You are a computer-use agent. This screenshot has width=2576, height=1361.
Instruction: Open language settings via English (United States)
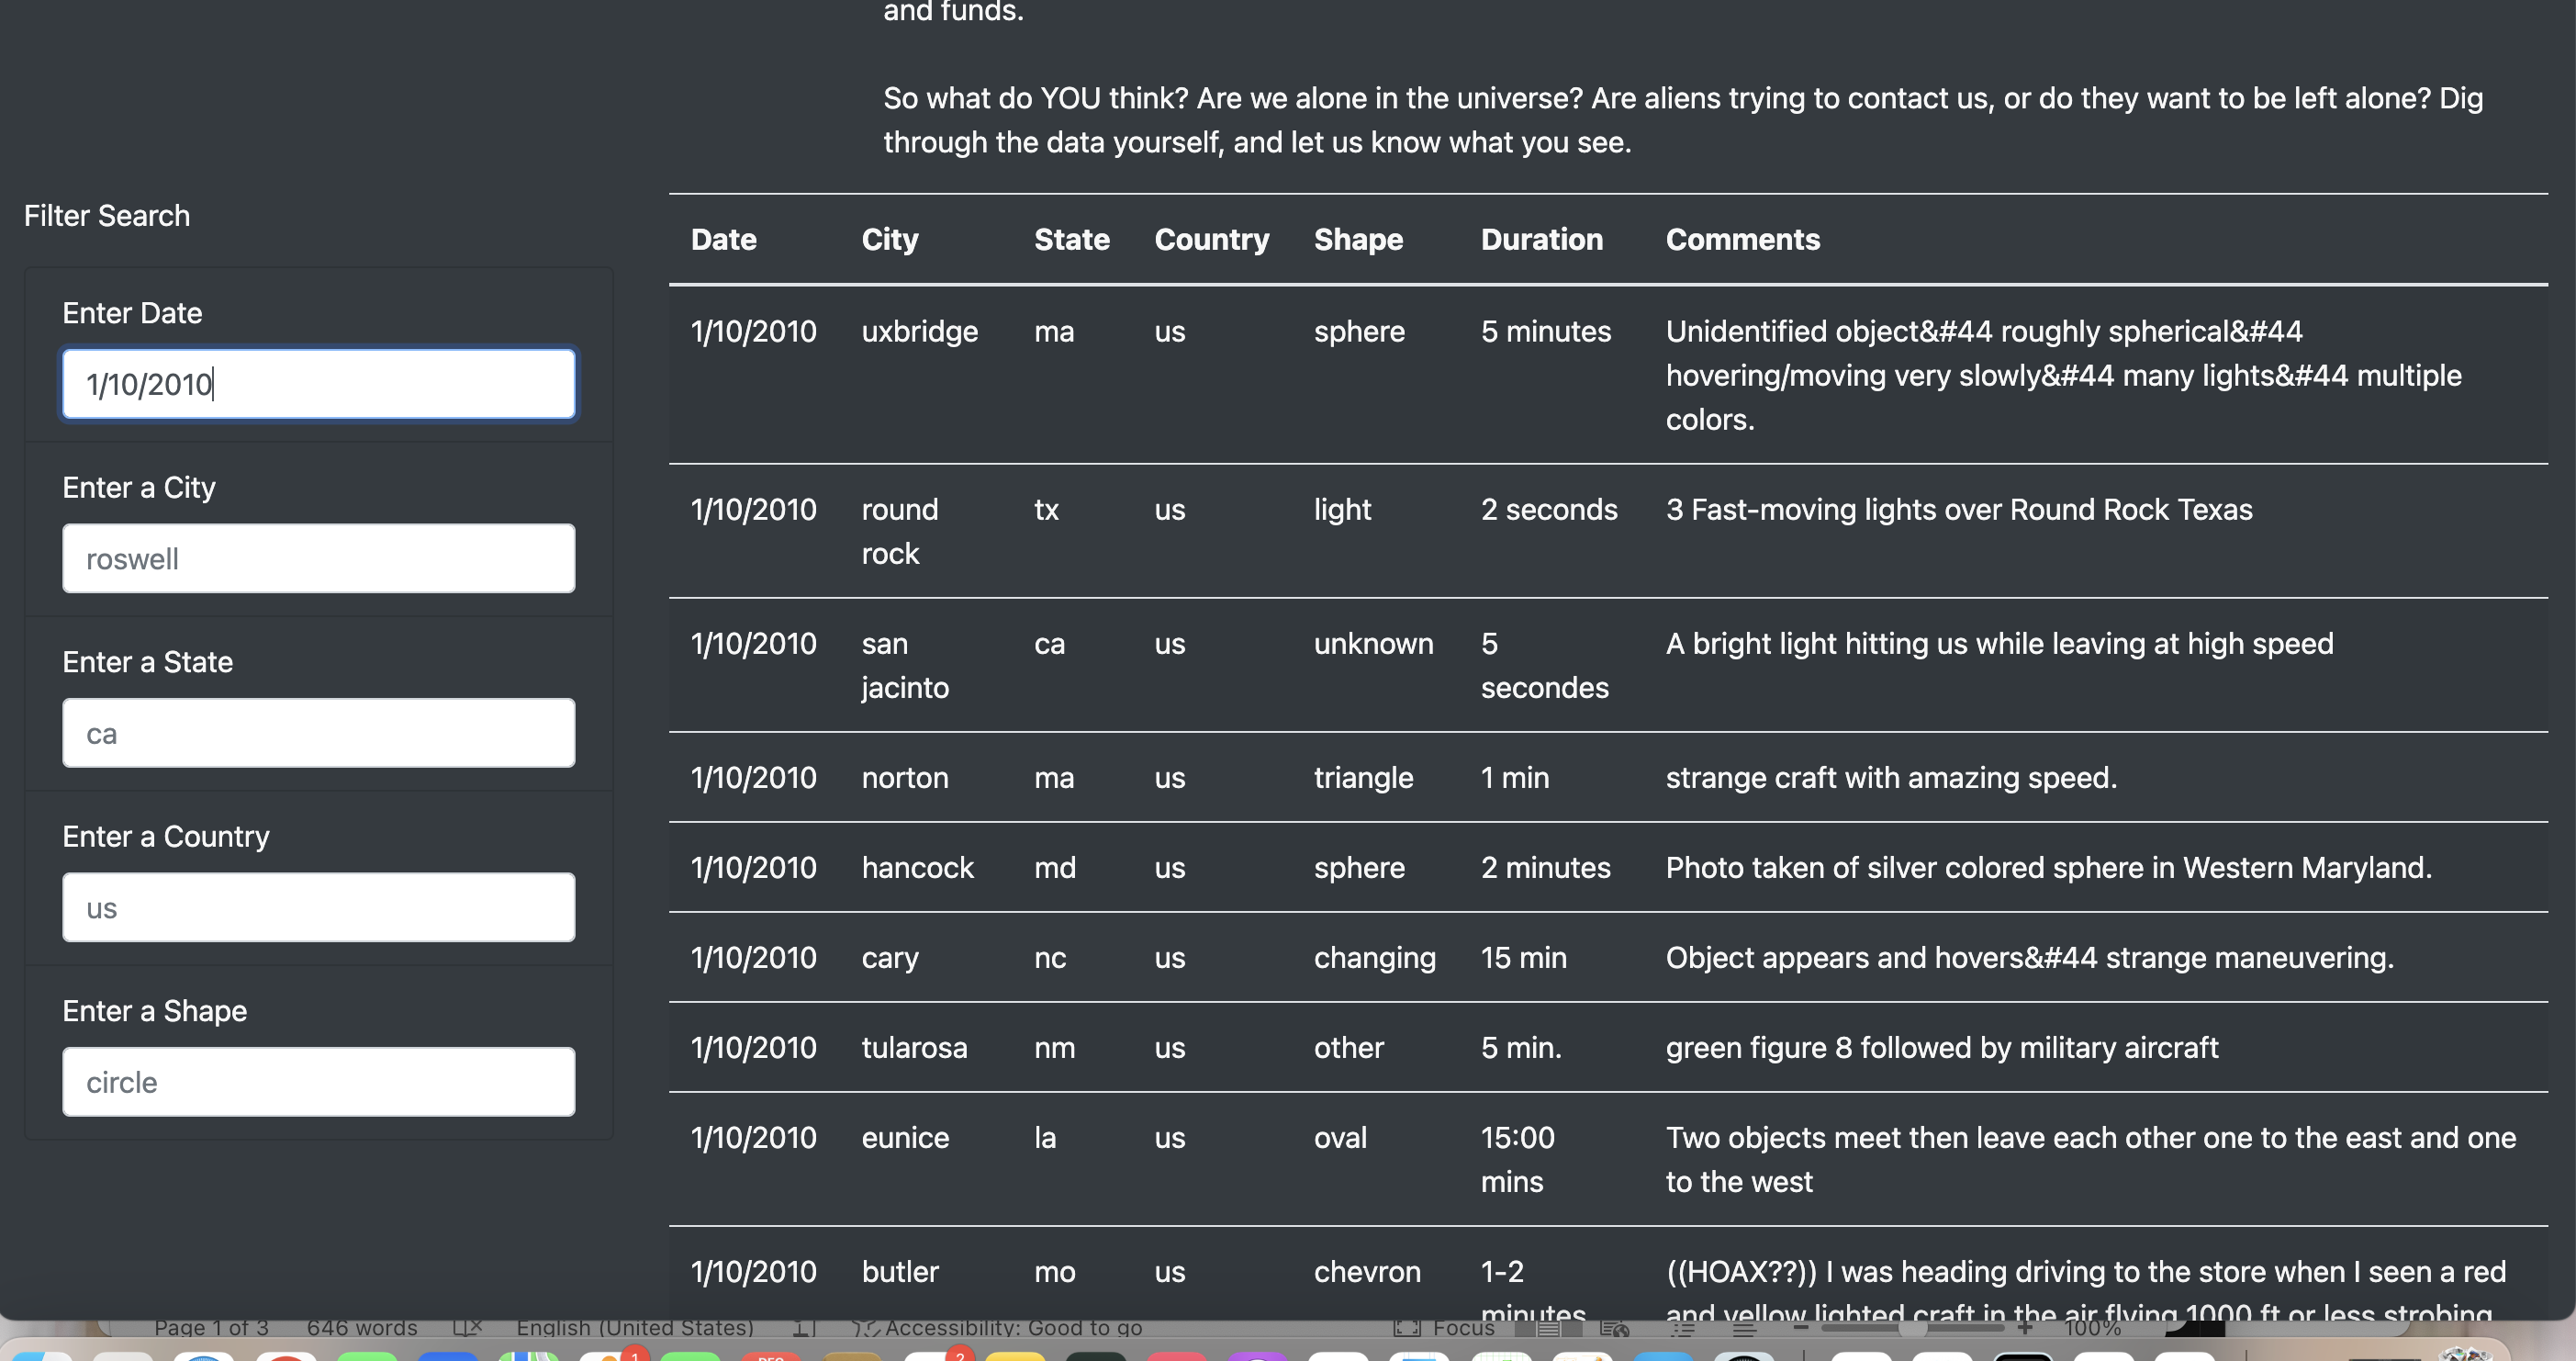(x=635, y=1327)
